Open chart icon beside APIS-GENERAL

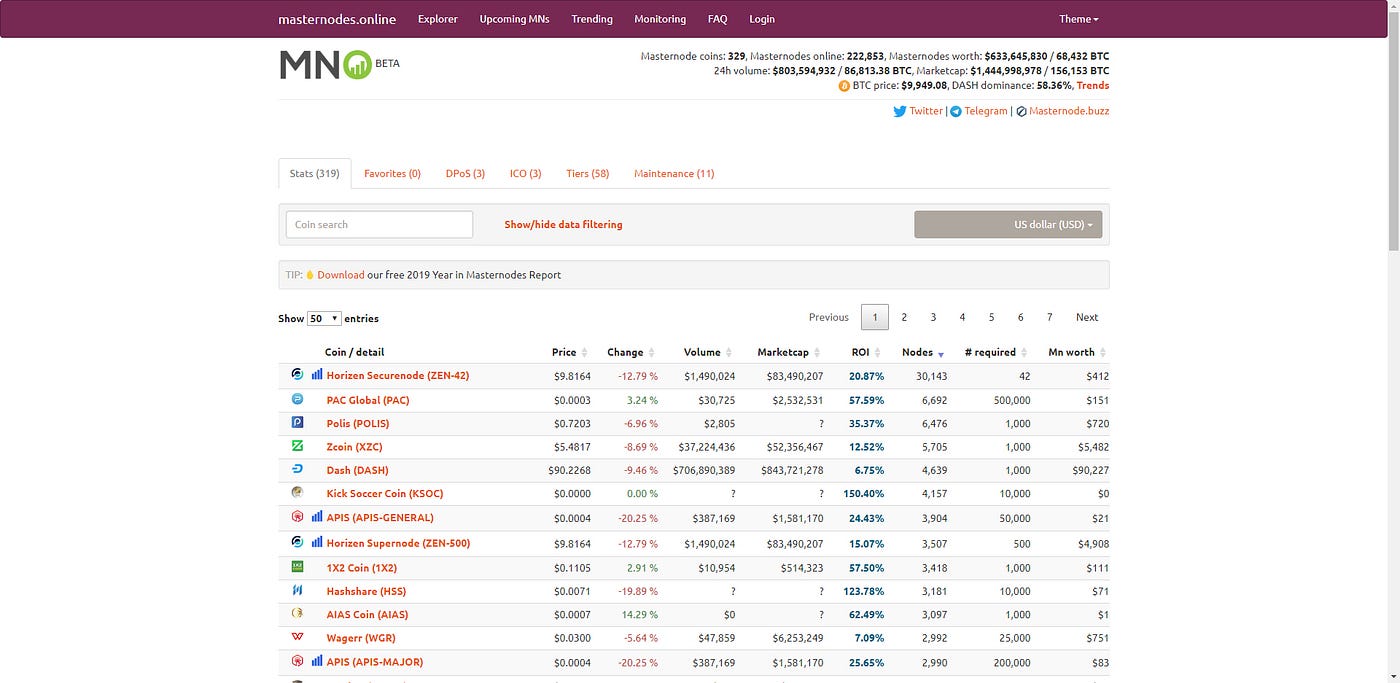317,517
